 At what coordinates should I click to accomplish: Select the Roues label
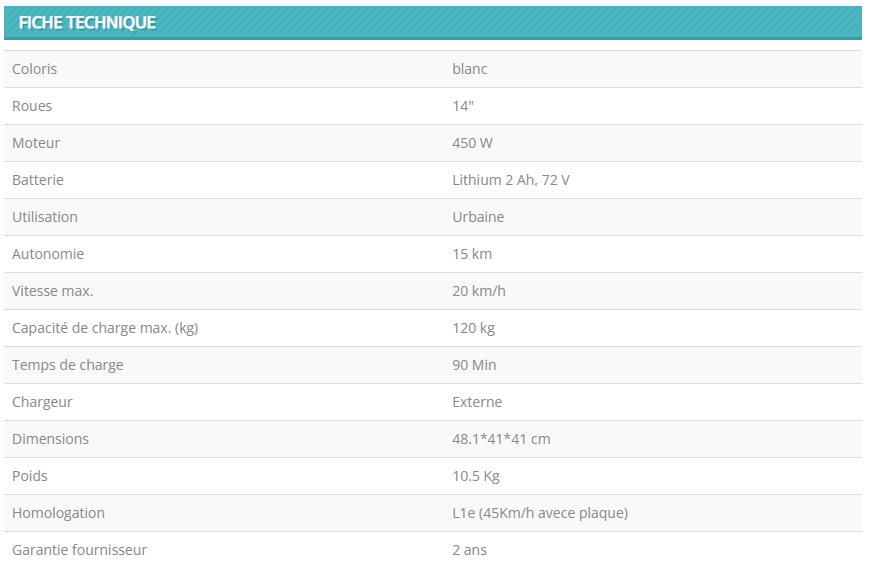[32, 106]
